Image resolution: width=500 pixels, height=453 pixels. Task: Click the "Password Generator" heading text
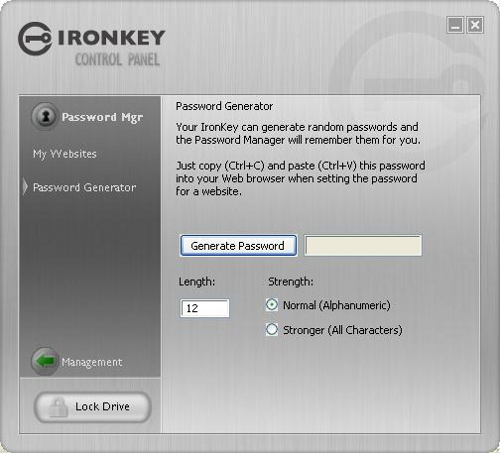tap(224, 106)
